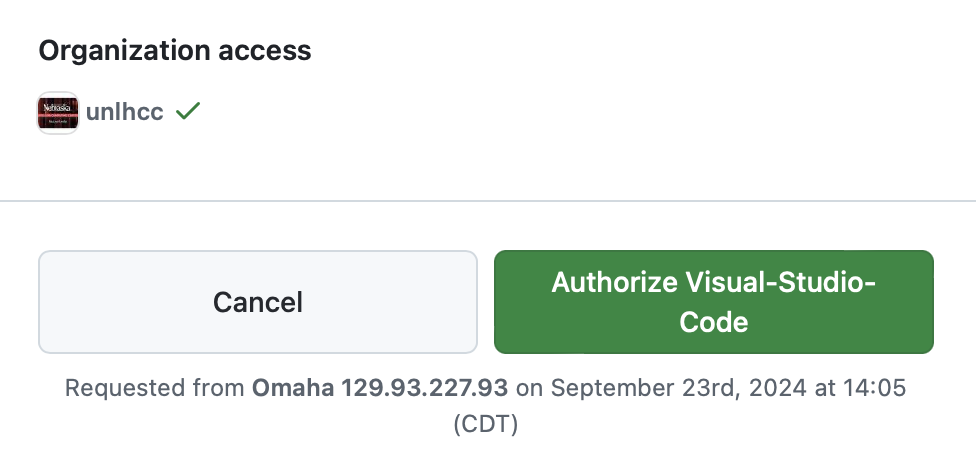This screenshot has width=976, height=464.
Task: Click the word 'Code' in the green button
Action: click(x=714, y=323)
